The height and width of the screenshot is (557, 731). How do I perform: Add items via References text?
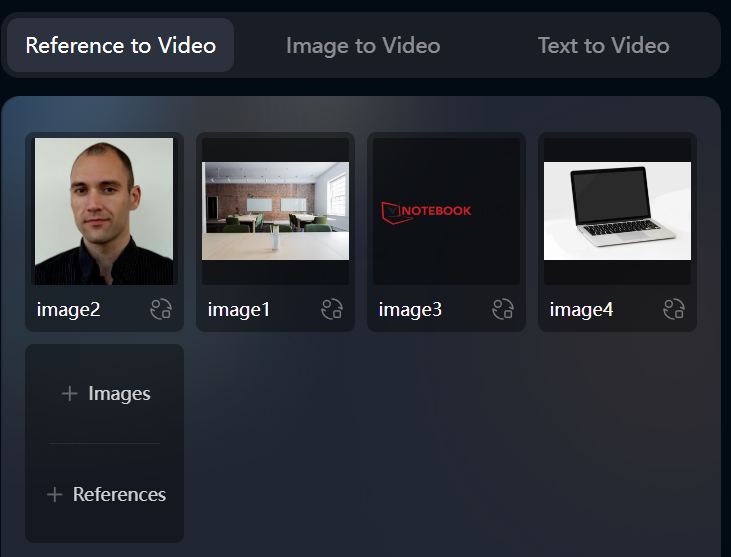(119, 495)
